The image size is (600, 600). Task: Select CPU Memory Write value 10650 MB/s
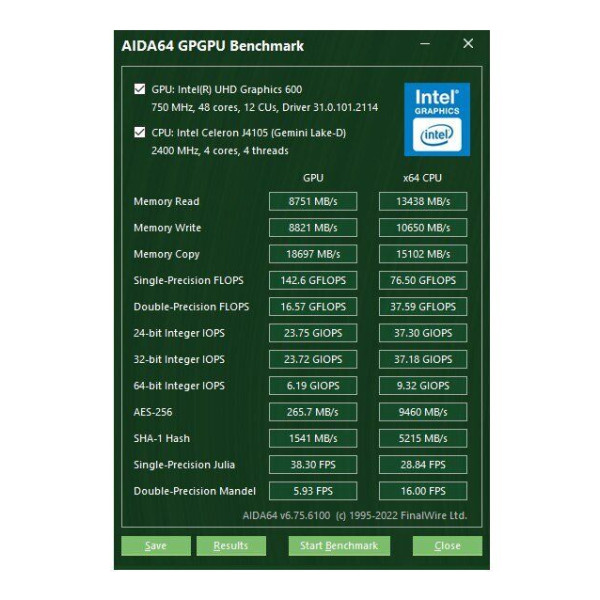pyautogui.click(x=423, y=228)
